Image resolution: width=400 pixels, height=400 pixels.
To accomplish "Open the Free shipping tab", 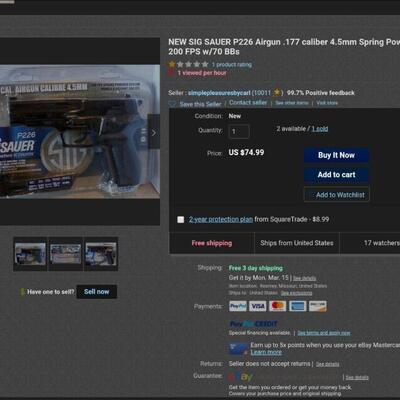I will 212,243.
